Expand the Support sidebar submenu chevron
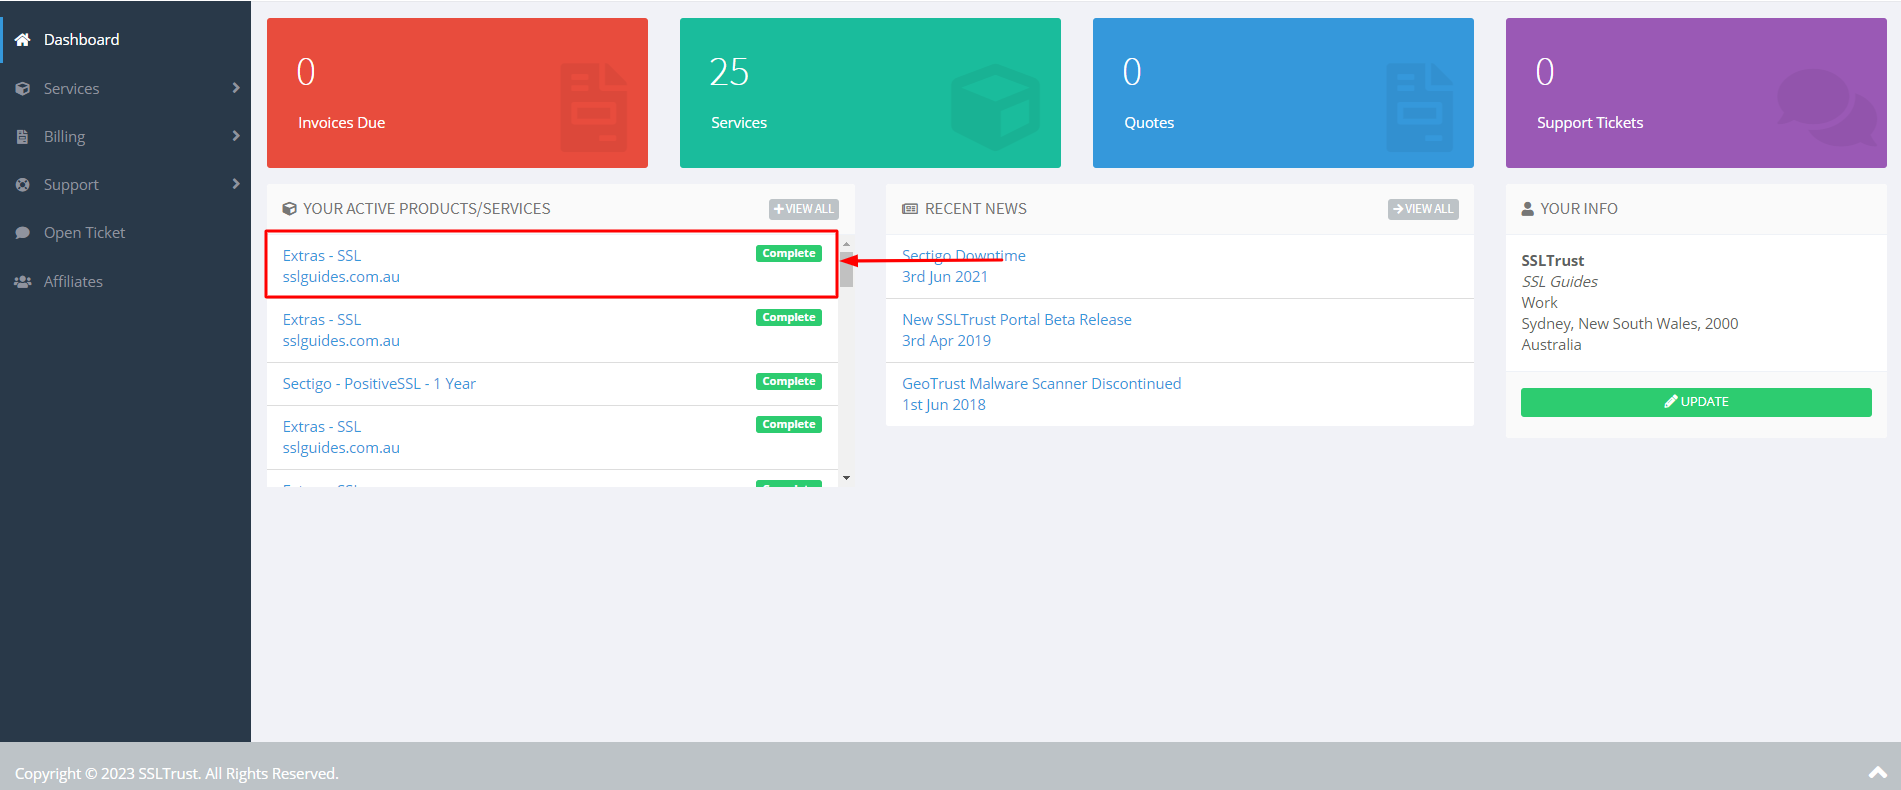 coord(236,184)
